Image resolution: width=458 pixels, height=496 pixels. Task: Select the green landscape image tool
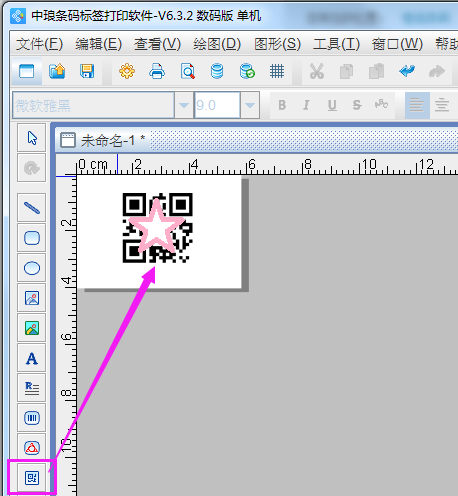point(32,328)
